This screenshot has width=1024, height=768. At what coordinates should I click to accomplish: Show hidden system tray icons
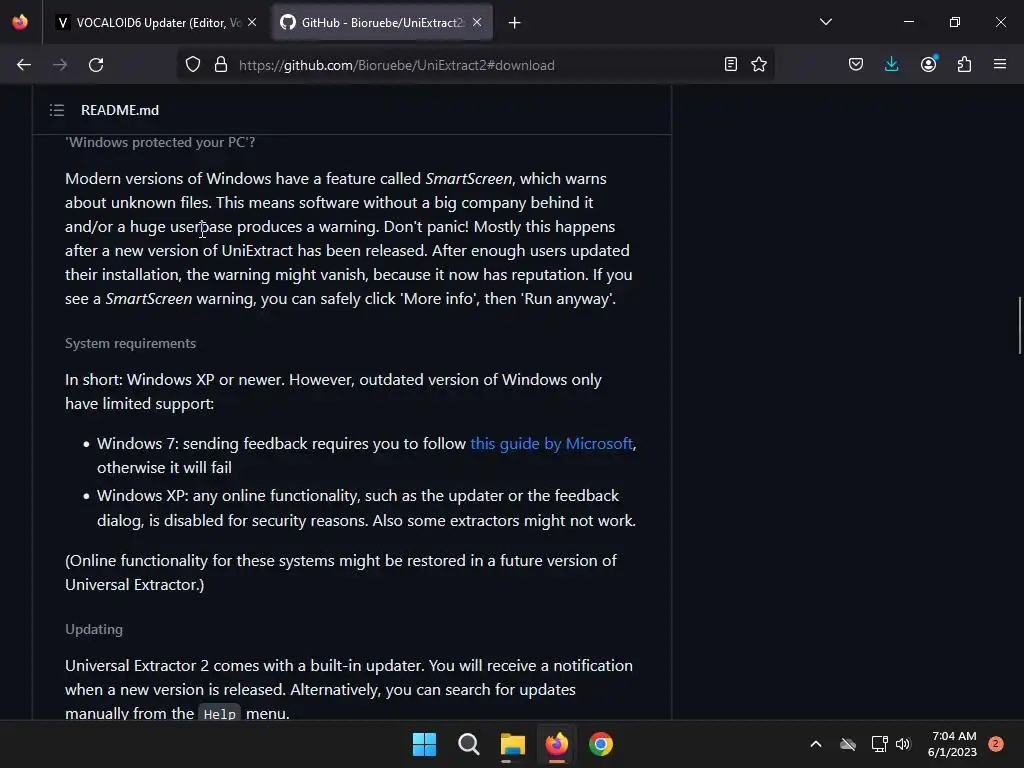816,744
